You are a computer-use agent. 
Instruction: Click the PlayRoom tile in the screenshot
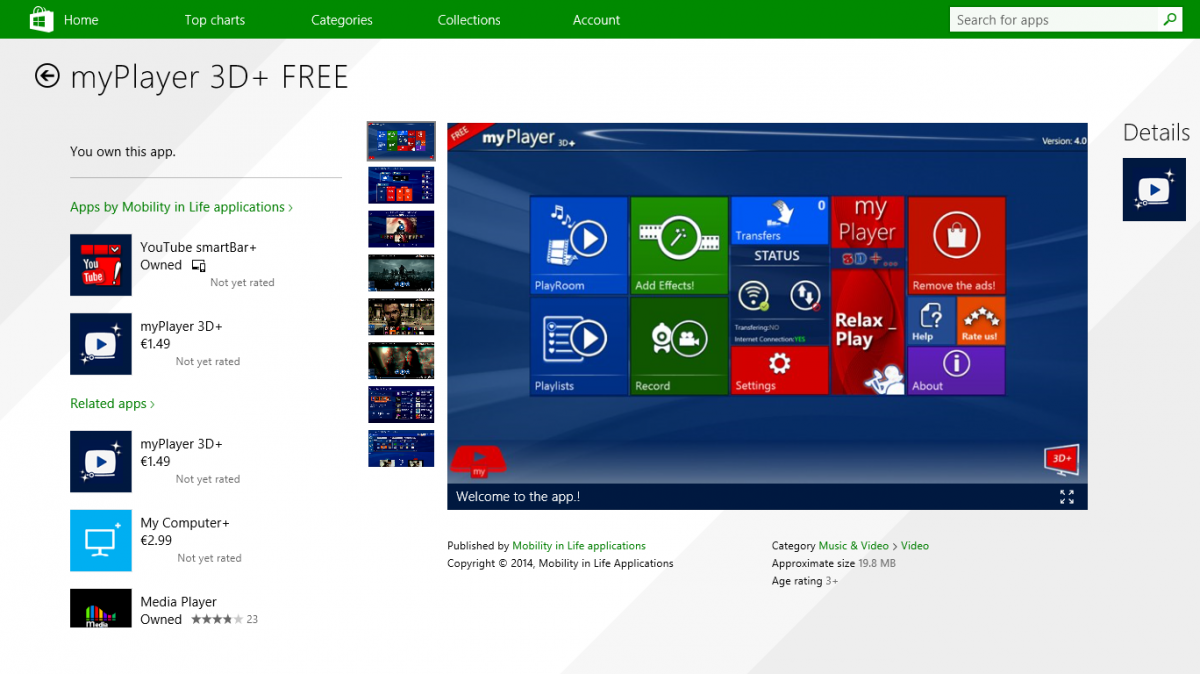pyautogui.click(x=579, y=245)
